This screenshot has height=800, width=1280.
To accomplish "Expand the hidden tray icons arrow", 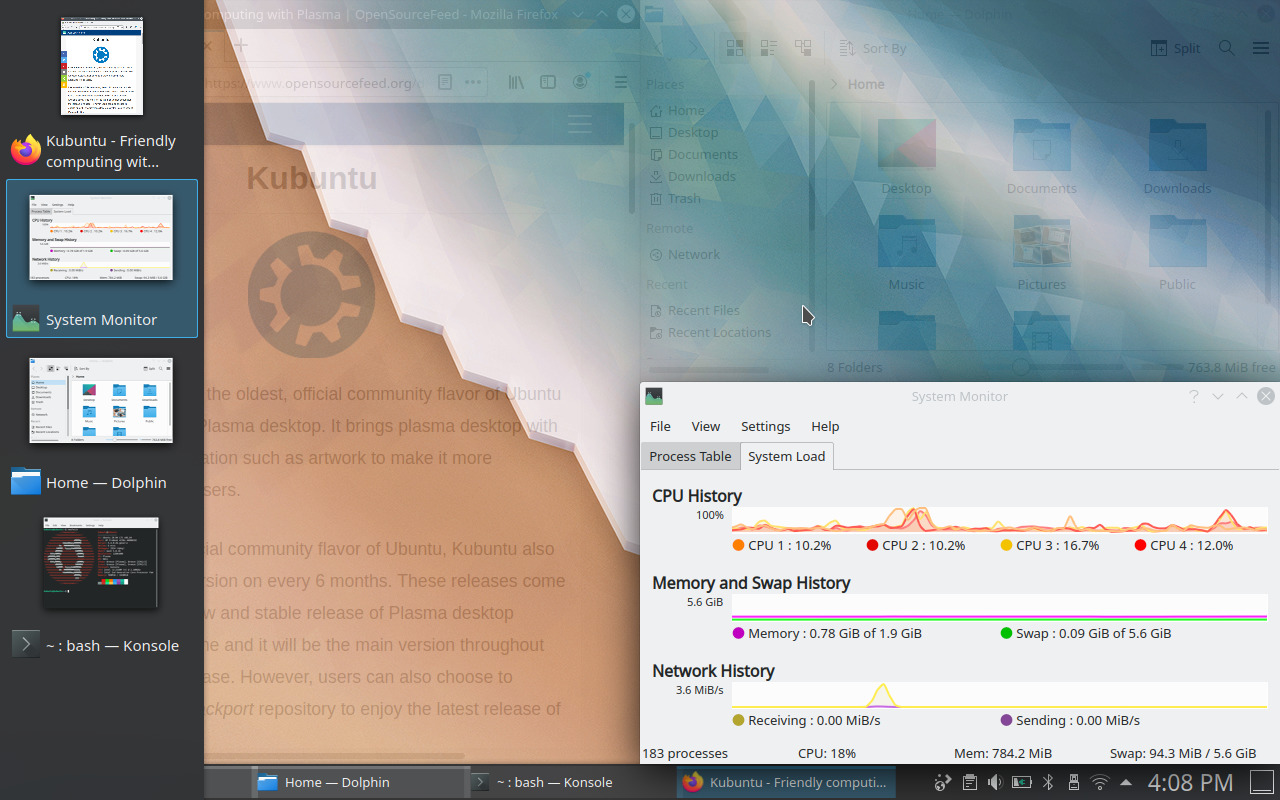I will click(x=1126, y=782).
